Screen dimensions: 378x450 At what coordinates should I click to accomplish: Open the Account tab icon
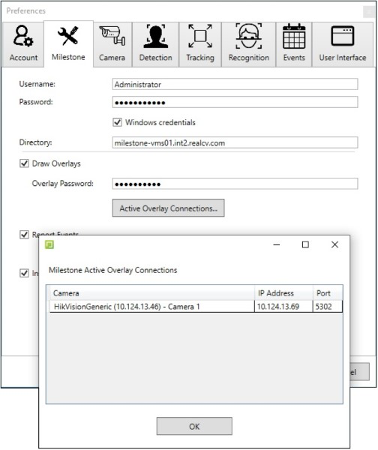pyautogui.click(x=23, y=36)
